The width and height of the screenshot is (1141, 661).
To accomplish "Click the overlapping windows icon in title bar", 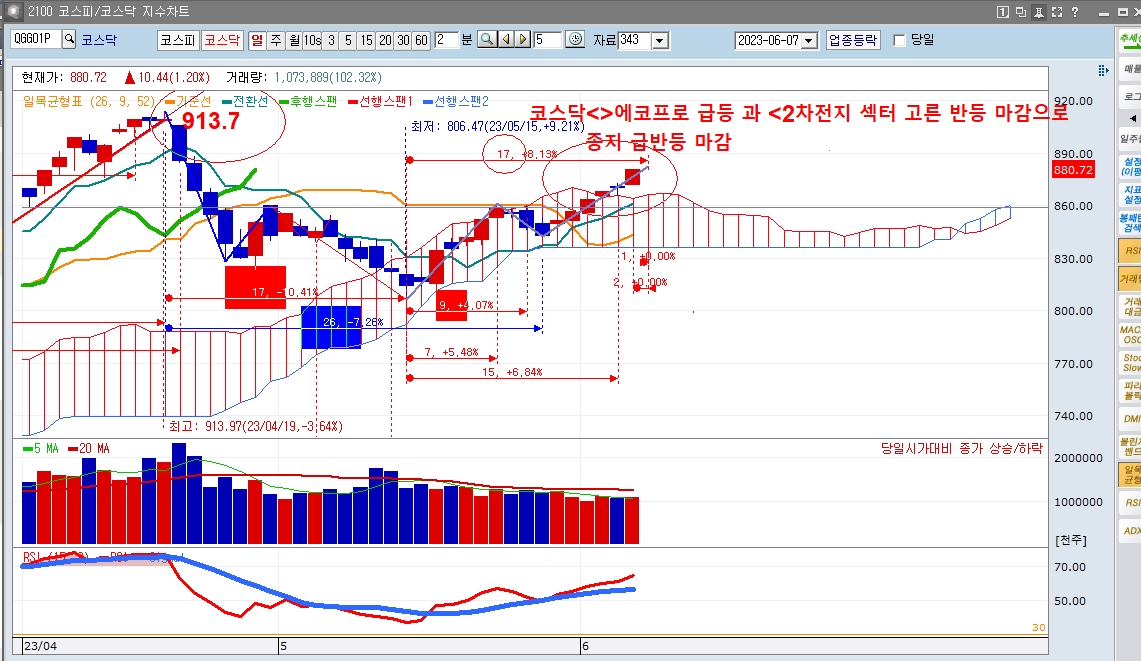I will [x=1021, y=12].
